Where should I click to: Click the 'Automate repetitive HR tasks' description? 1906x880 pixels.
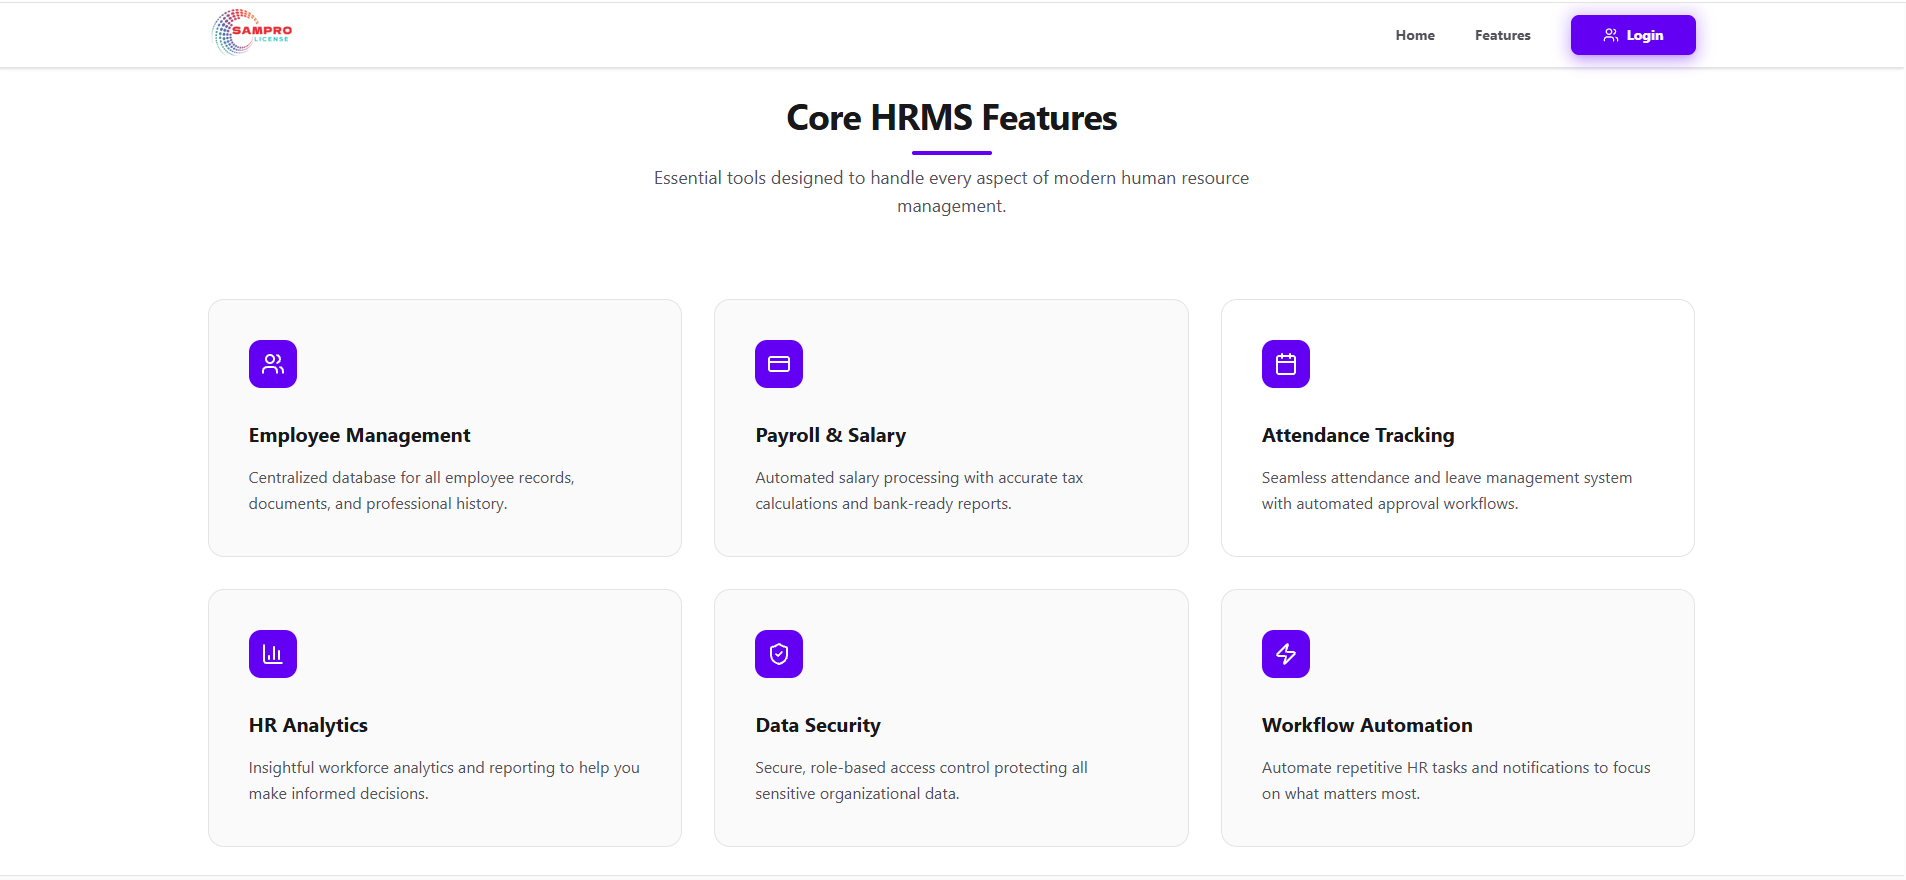(1456, 780)
